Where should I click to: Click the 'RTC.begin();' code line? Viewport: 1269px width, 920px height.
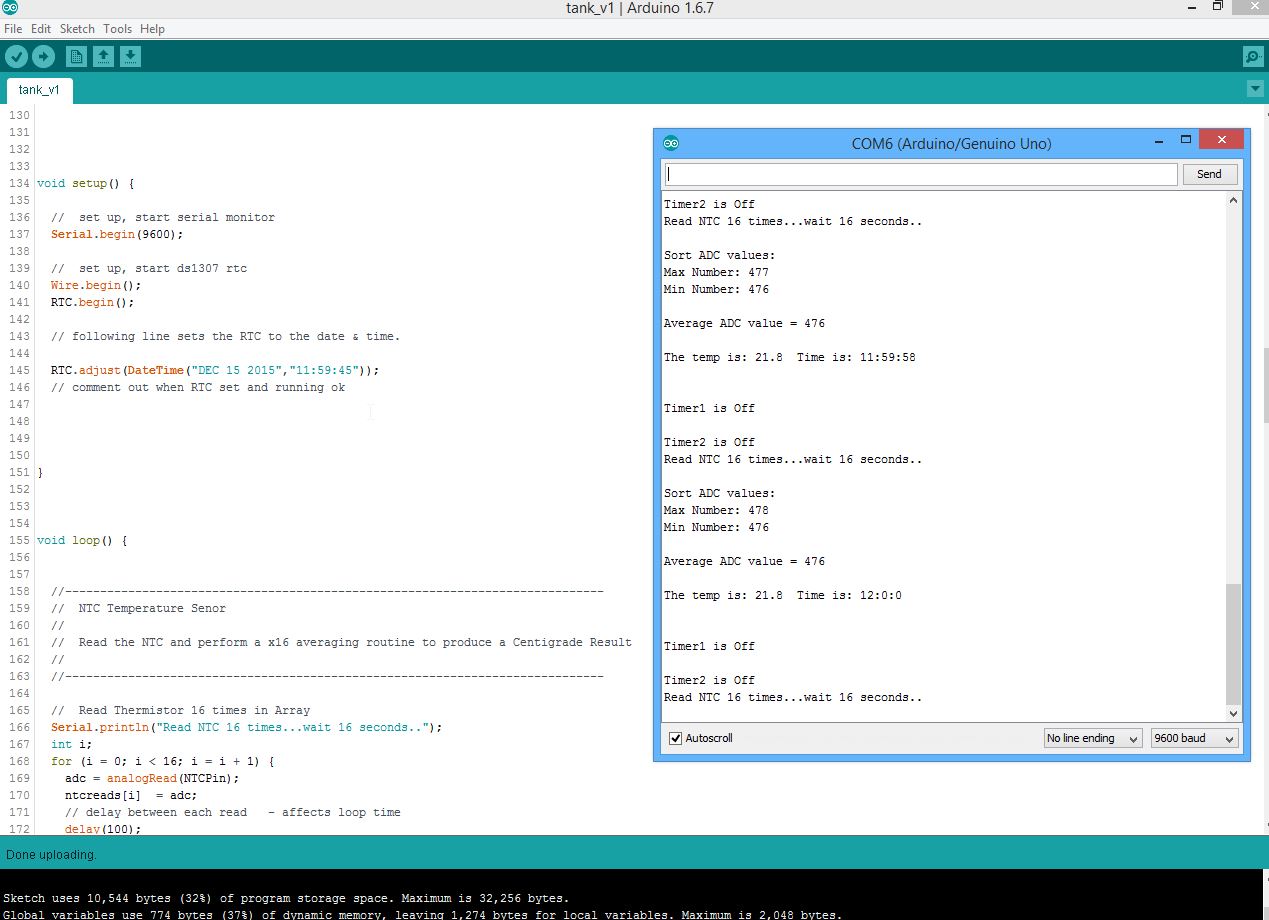pos(92,302)
